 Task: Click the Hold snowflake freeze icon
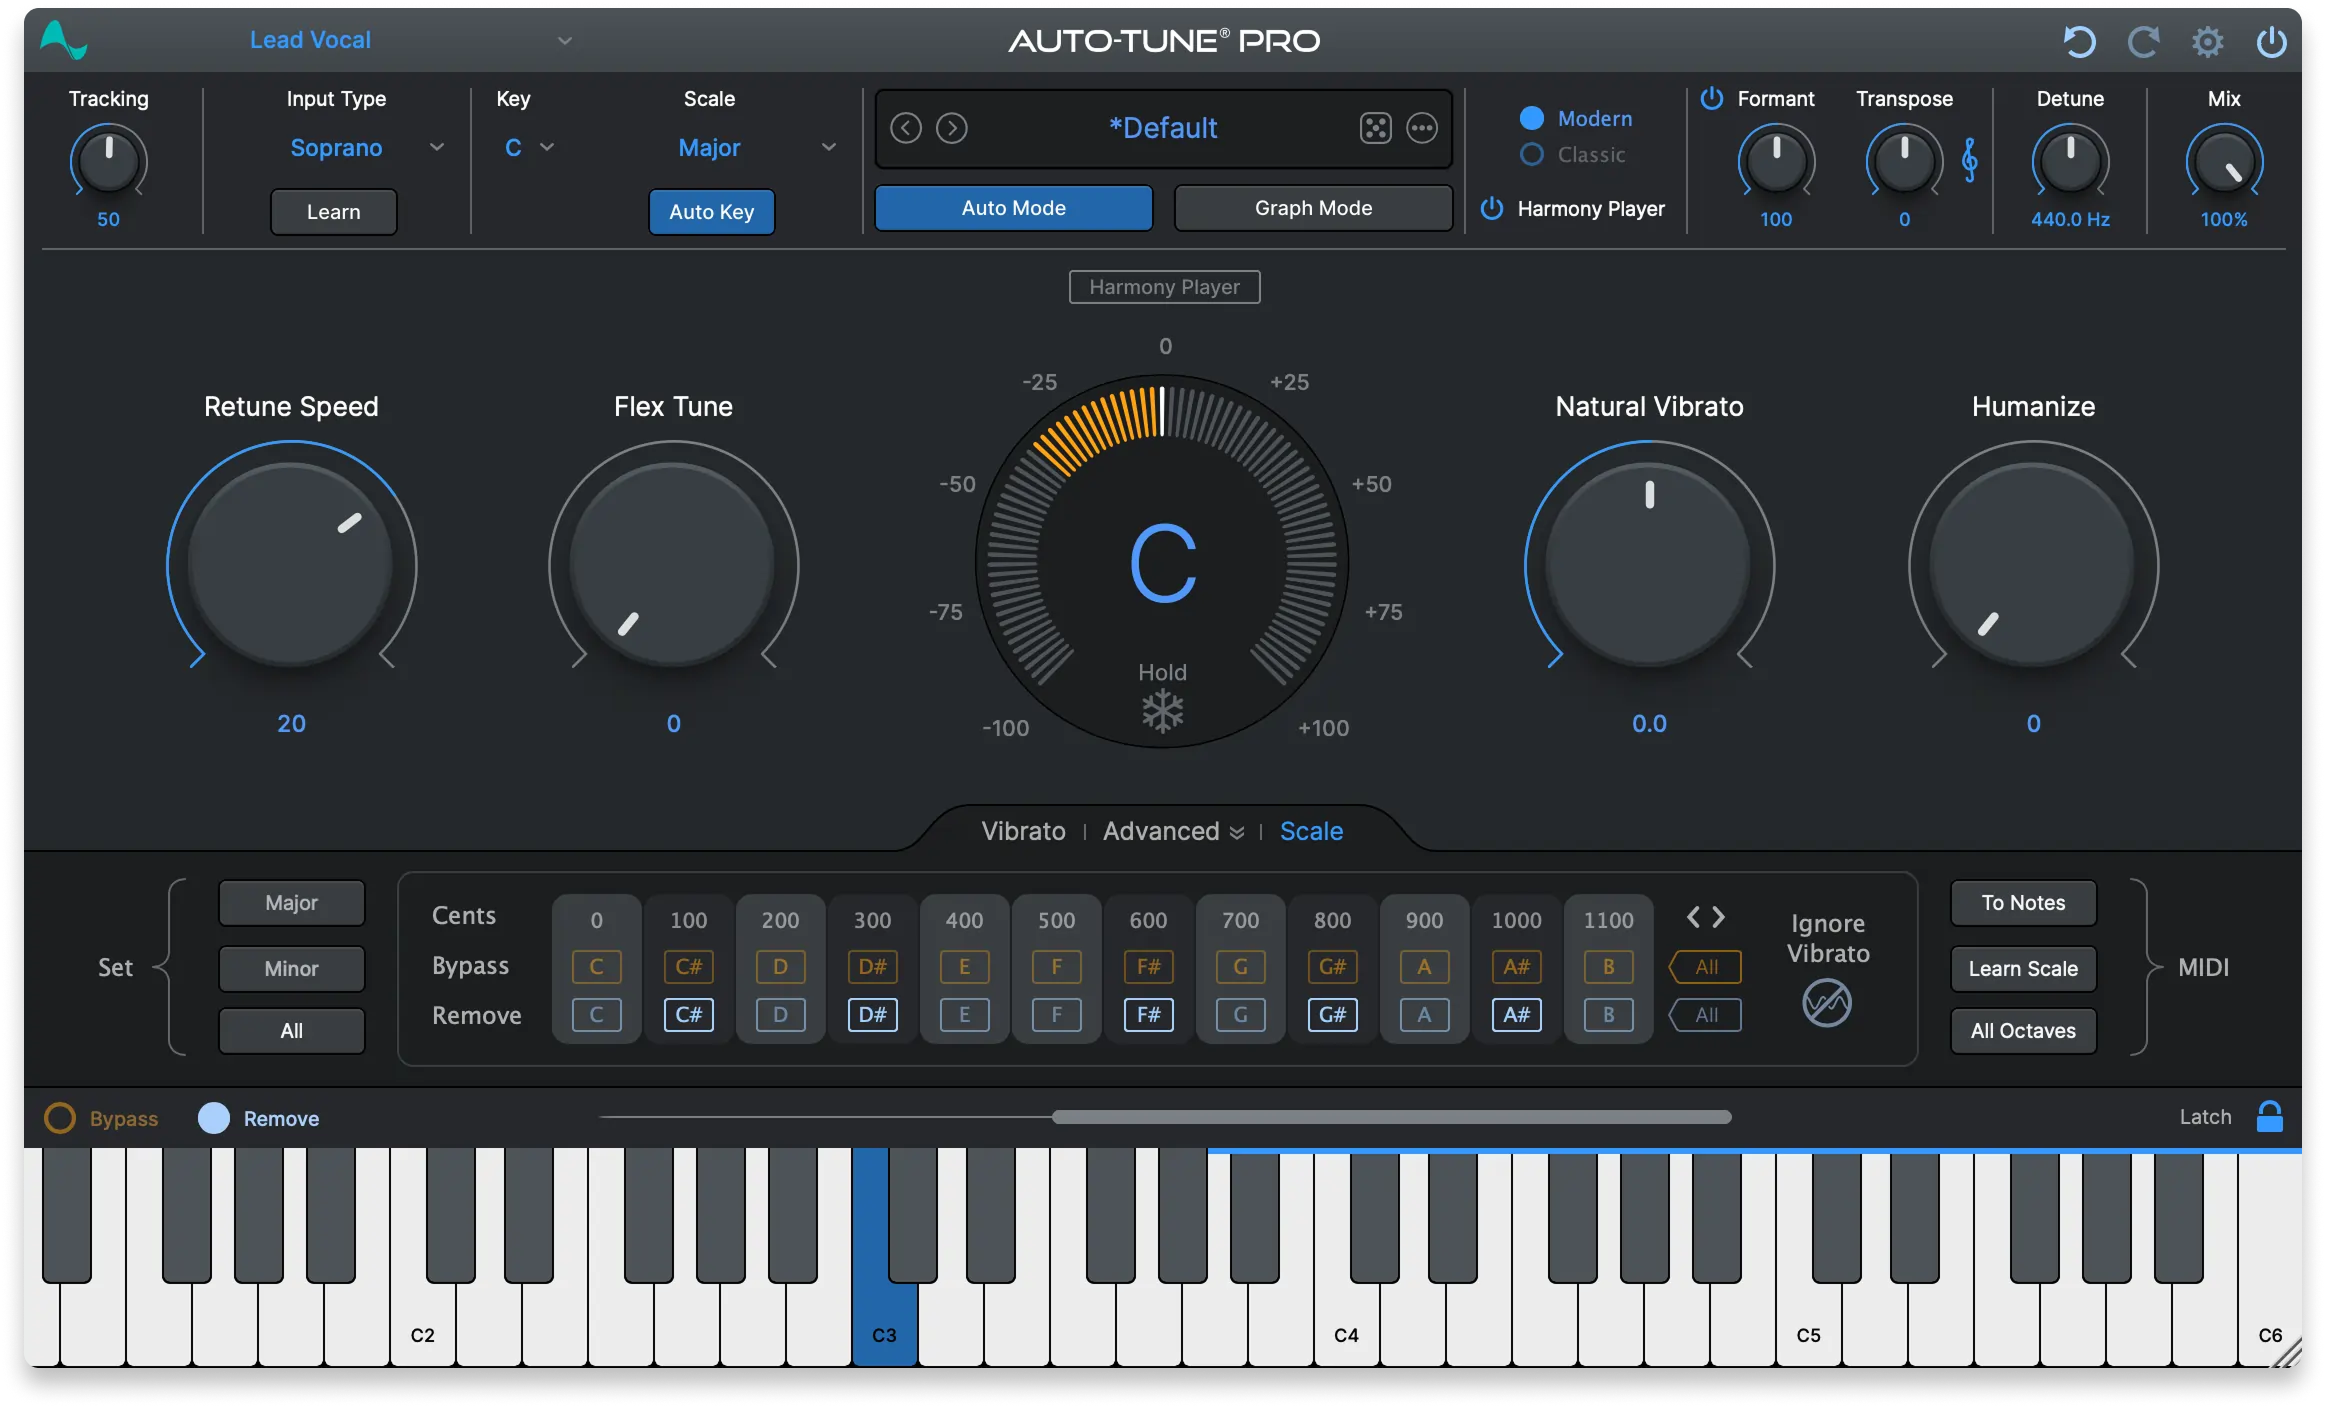[1162, 711]
